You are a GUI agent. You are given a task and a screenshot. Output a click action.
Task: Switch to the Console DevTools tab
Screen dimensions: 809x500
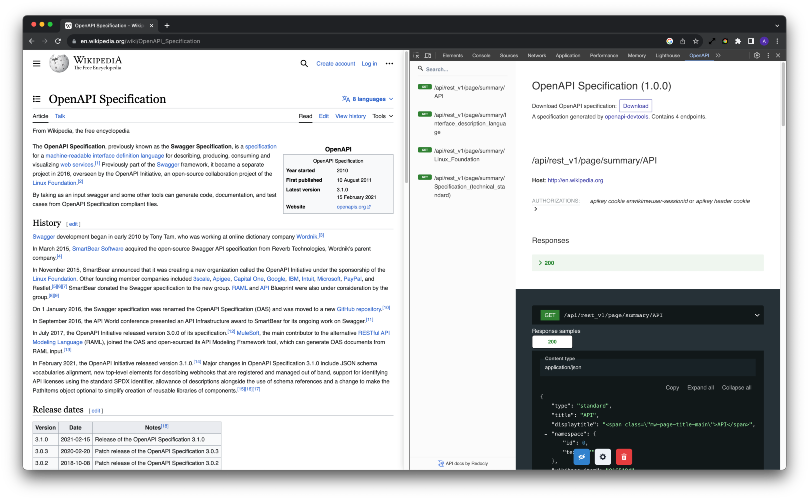[481, 55]
